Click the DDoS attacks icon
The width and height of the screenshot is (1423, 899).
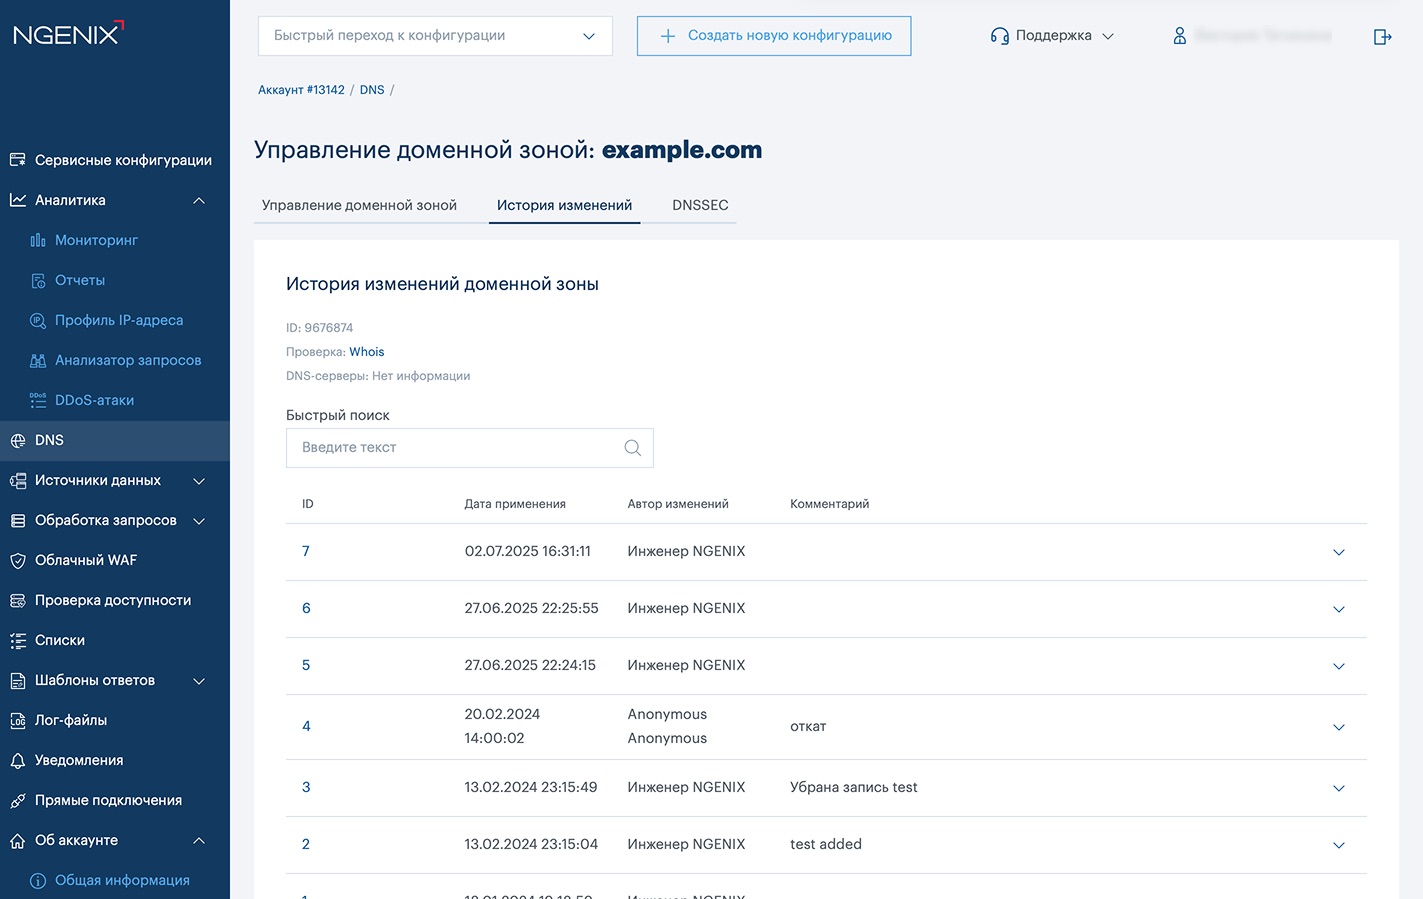(x=38, y=400)
